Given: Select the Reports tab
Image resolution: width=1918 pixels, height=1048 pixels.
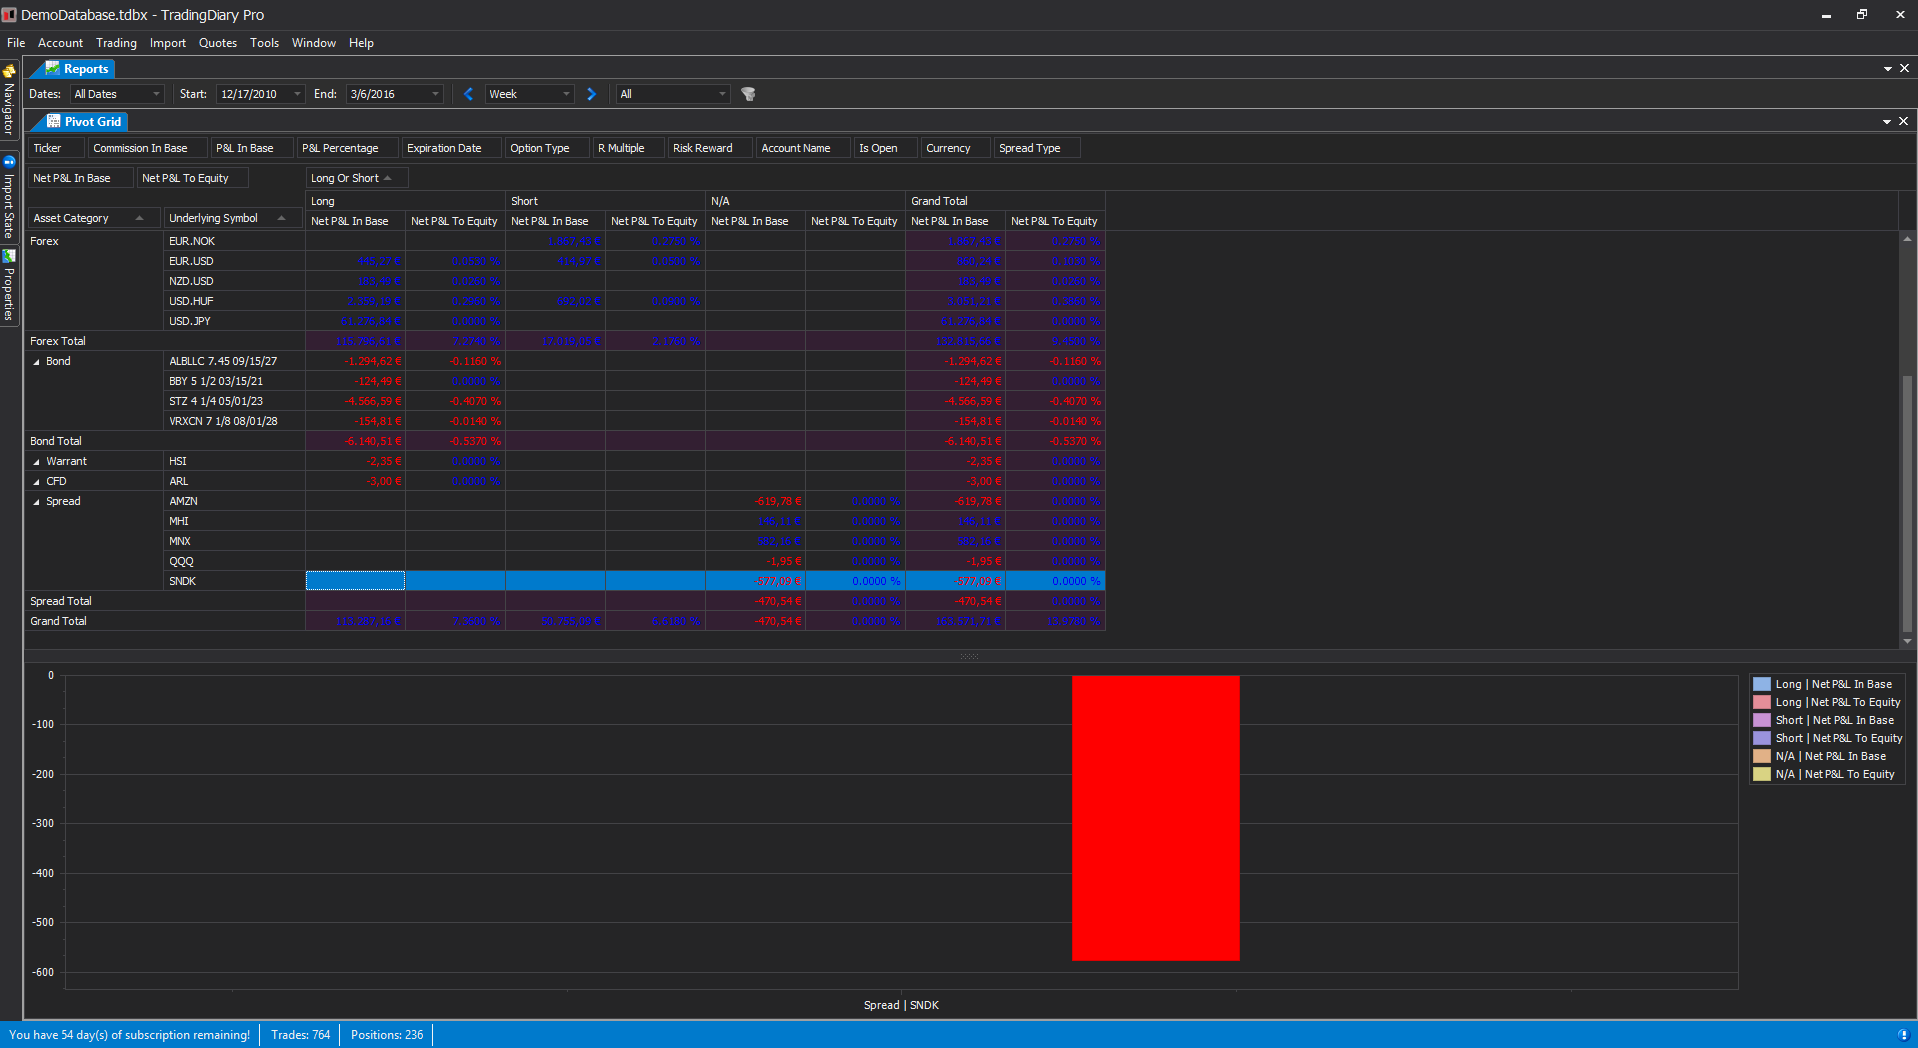Looking at the screenshot, I should click(x=77, y=69).
